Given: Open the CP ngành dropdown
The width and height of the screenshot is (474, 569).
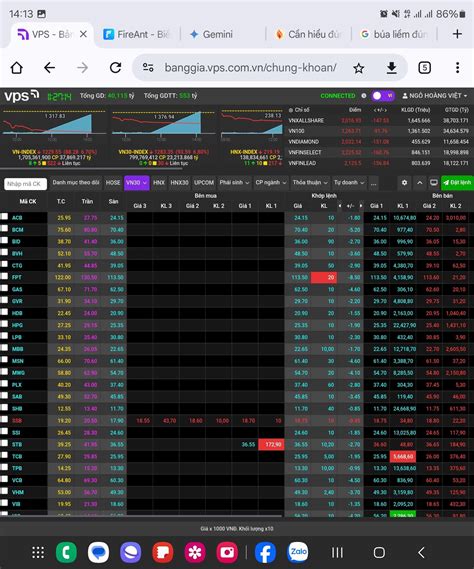Looking at the screenshot, I should click(271, 183).
